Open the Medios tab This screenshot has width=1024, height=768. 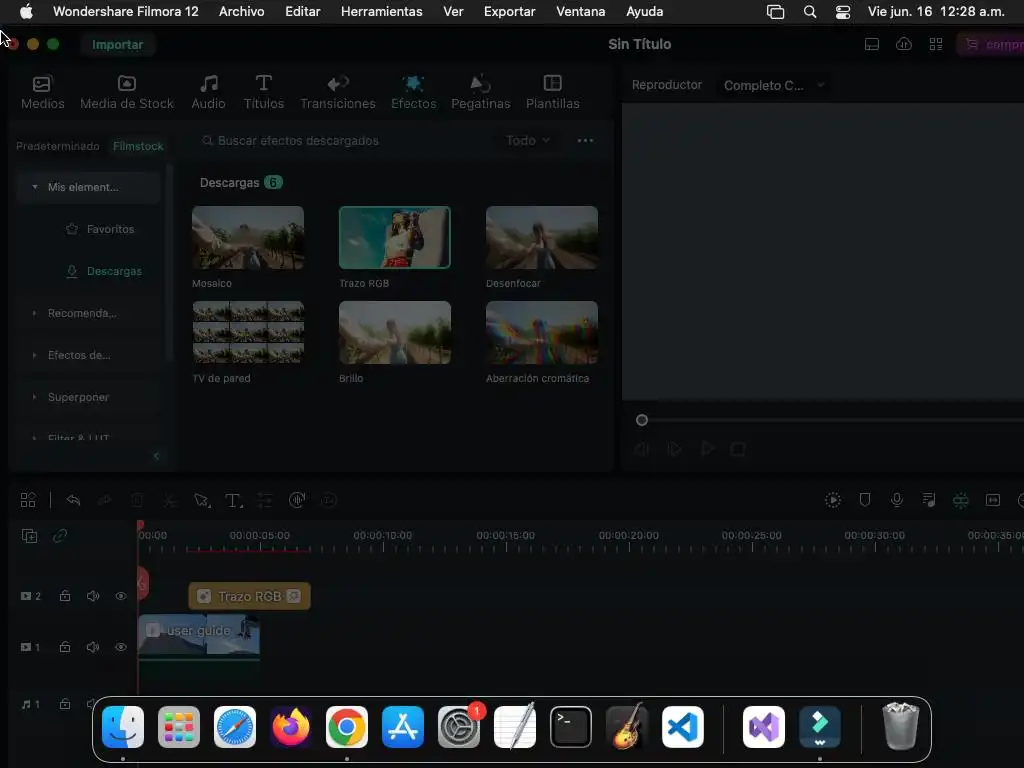pyautogui.click(x=42, y=92)
